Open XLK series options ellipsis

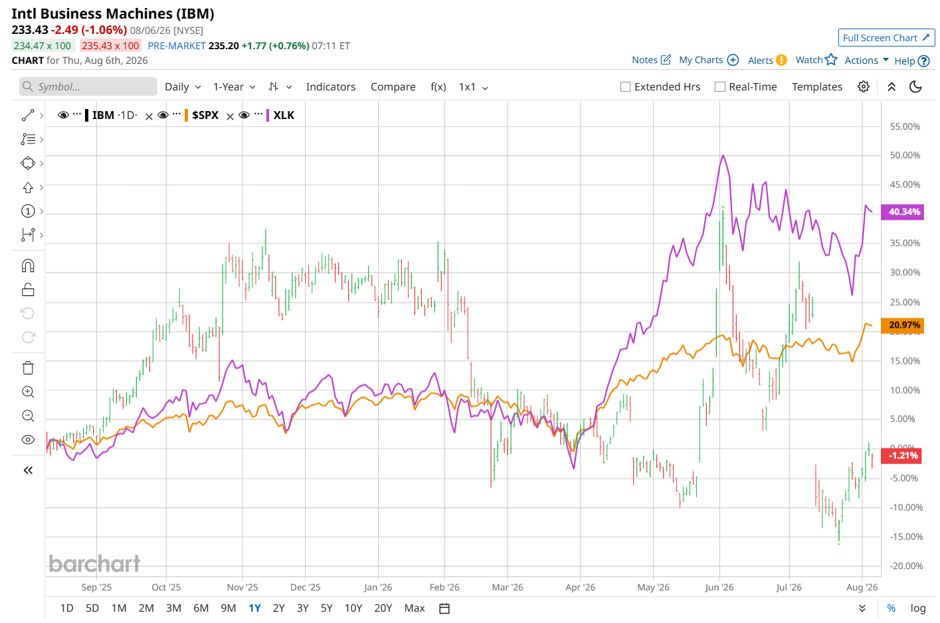coord(258,115)
